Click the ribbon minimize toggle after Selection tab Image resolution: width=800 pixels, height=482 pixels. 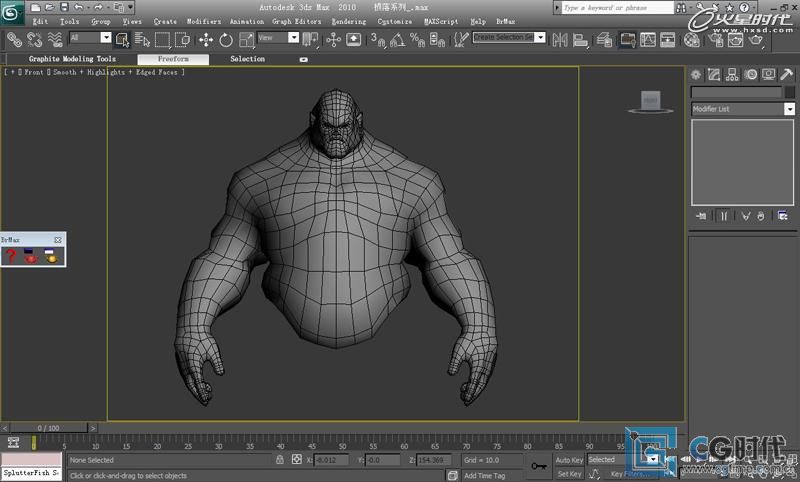click(304, 60)
